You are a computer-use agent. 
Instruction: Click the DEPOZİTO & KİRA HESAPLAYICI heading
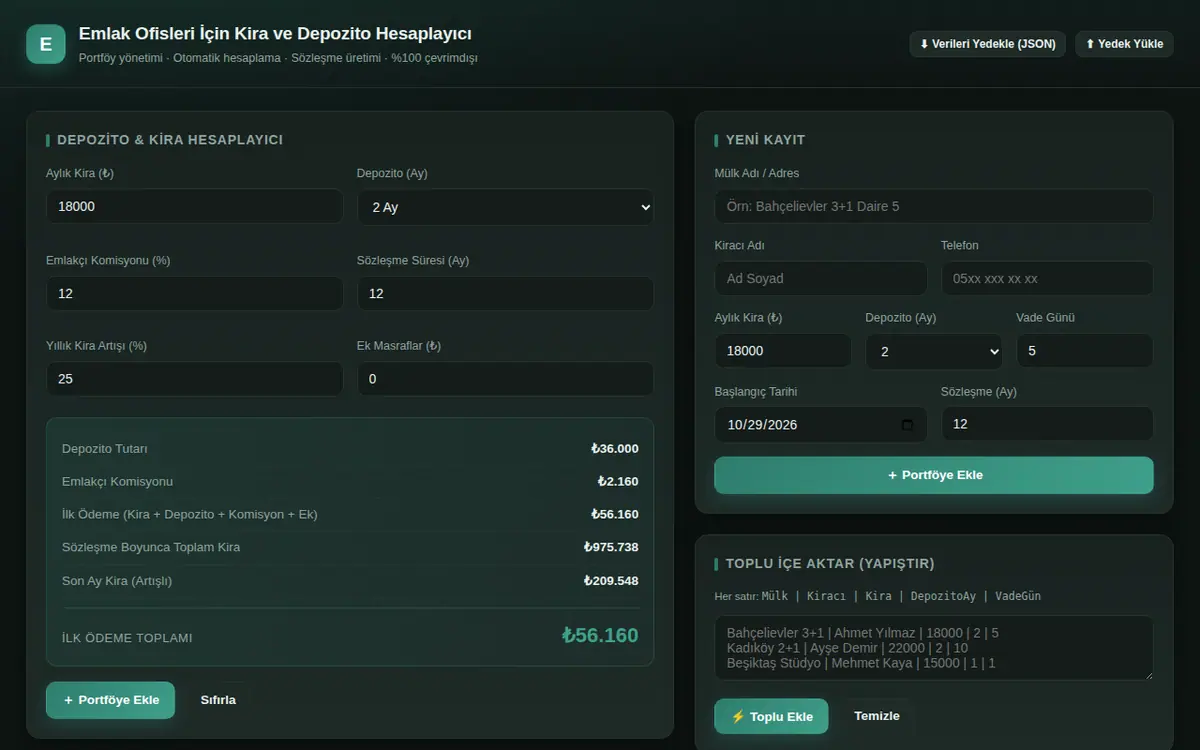click(170, 140)
